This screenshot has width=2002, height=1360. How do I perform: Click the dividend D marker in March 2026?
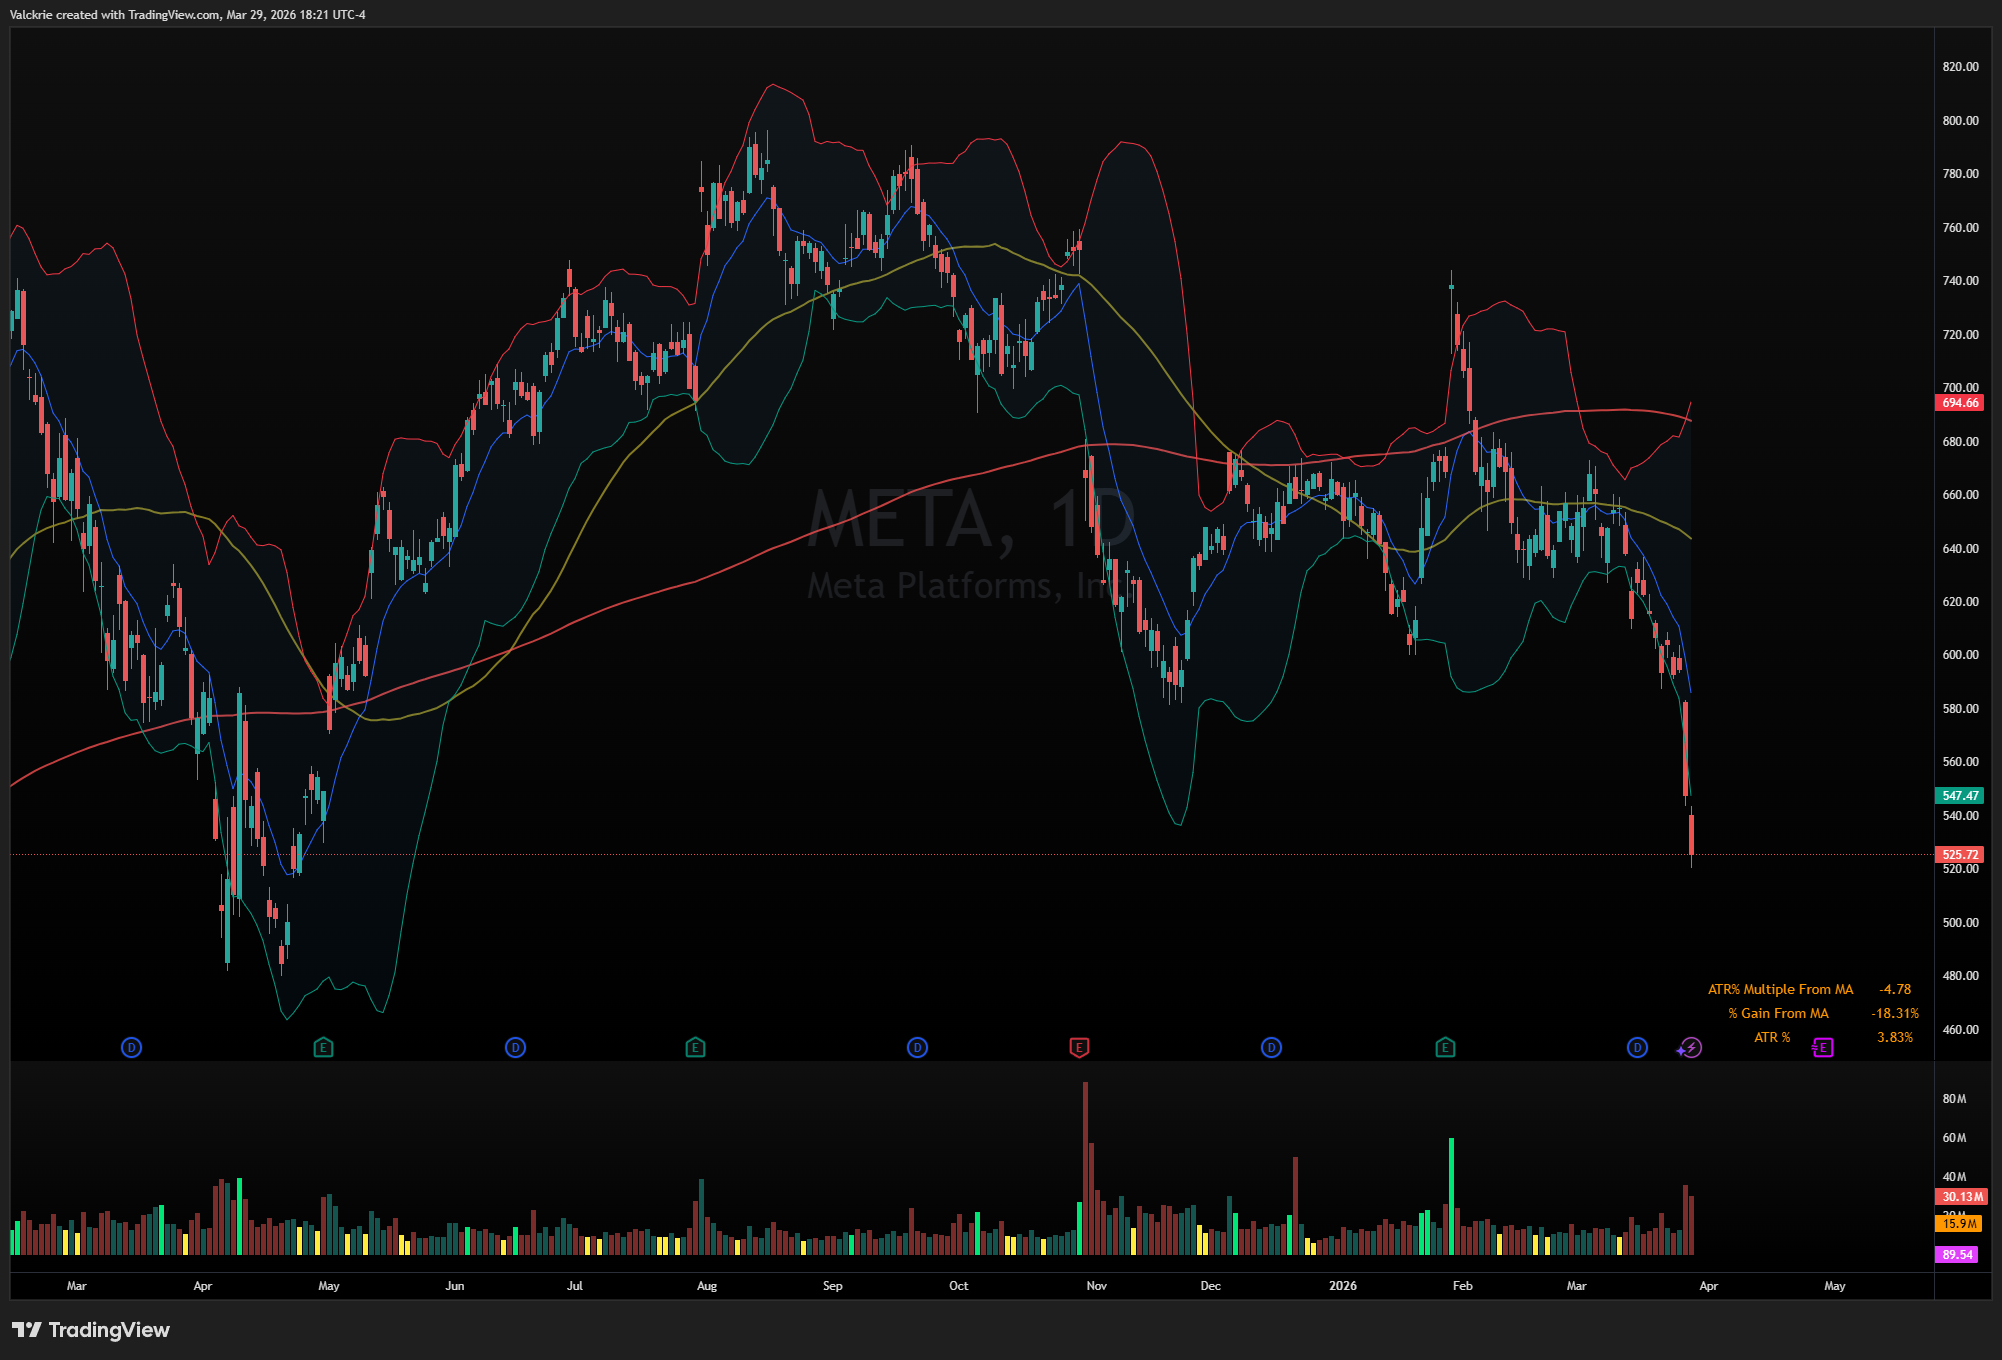pyautogui.click(x=1637, y=1048)
